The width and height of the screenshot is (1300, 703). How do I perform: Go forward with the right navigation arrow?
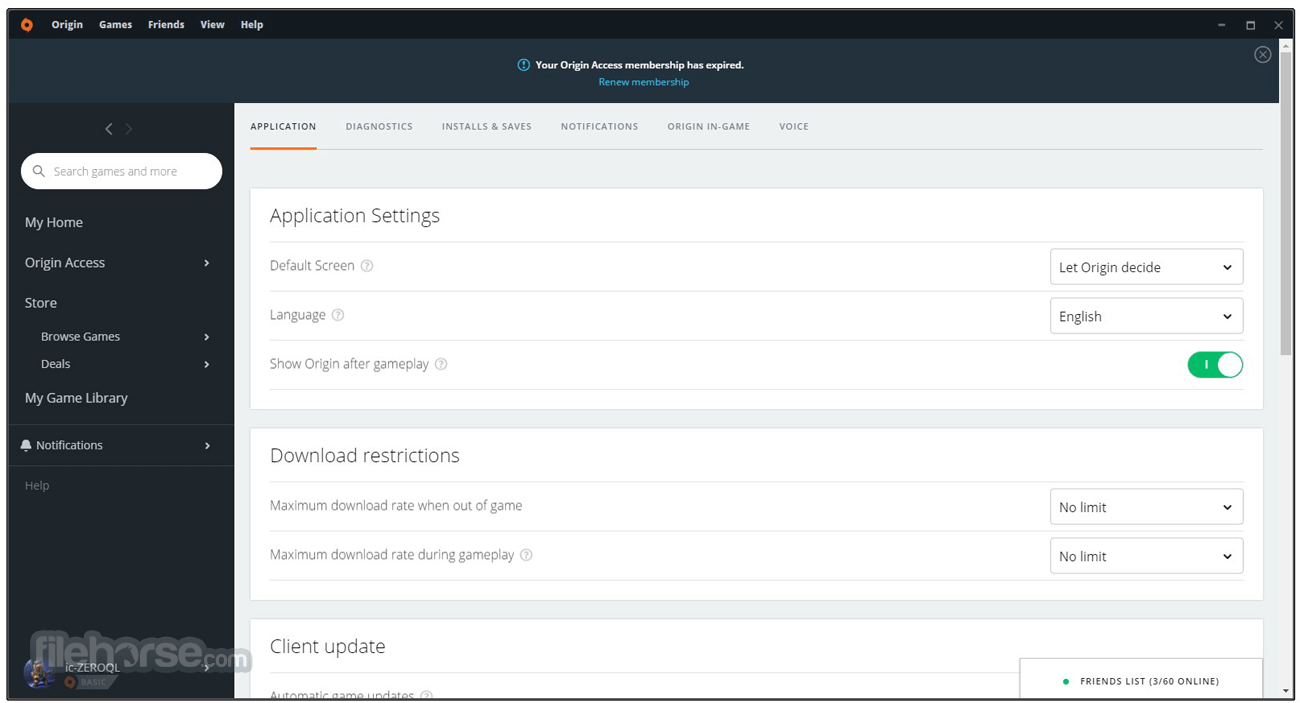coord(129,129)
